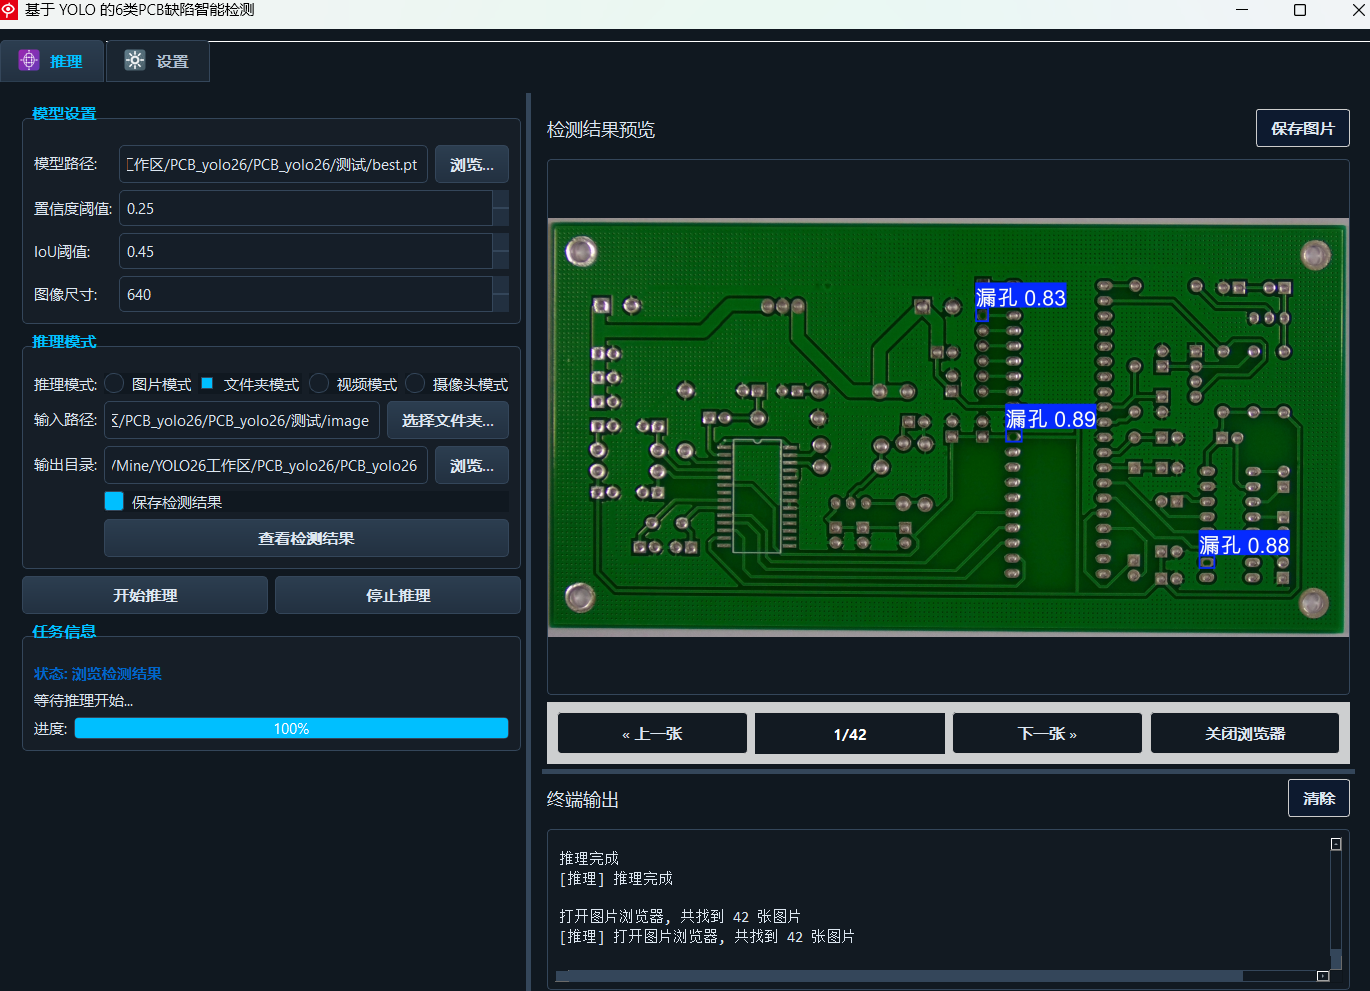Click the 置信度阈值 value 0.25
This screenshot has height=991, width=1370.
click(306, 208)
